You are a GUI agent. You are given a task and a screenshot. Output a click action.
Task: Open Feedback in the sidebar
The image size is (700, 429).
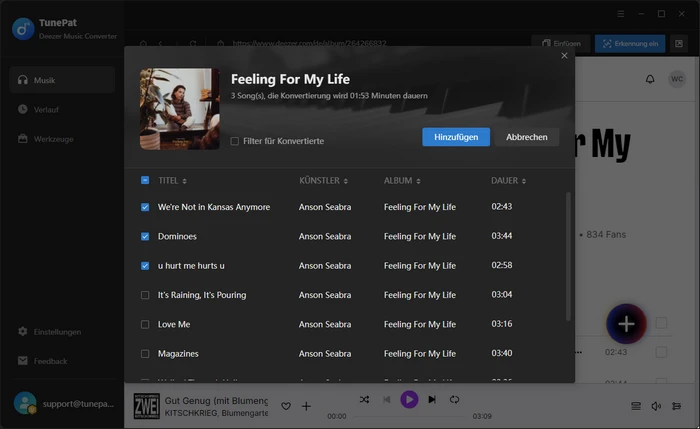point(62,361)
